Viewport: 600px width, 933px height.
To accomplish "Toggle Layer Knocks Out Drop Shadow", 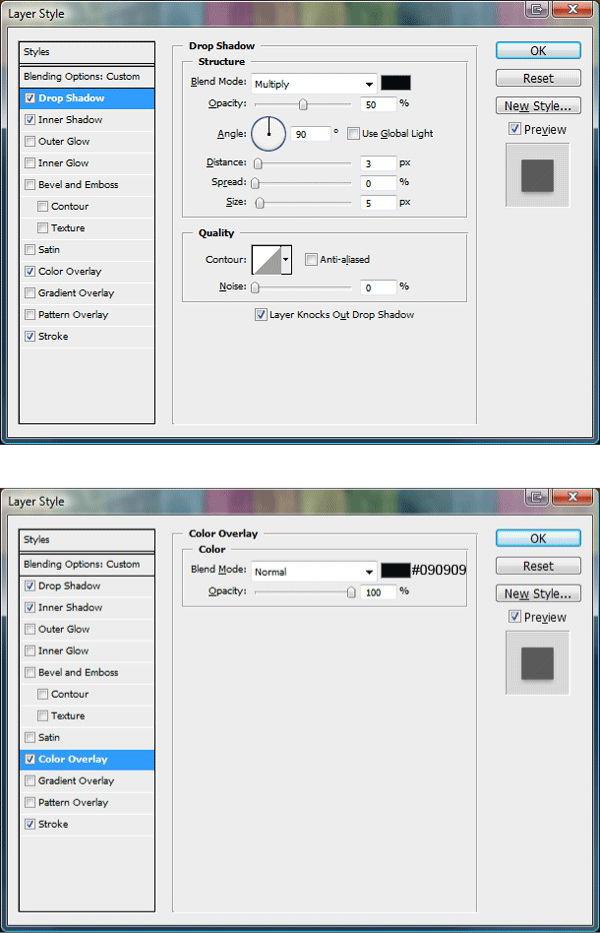I will tap(261, 315).
